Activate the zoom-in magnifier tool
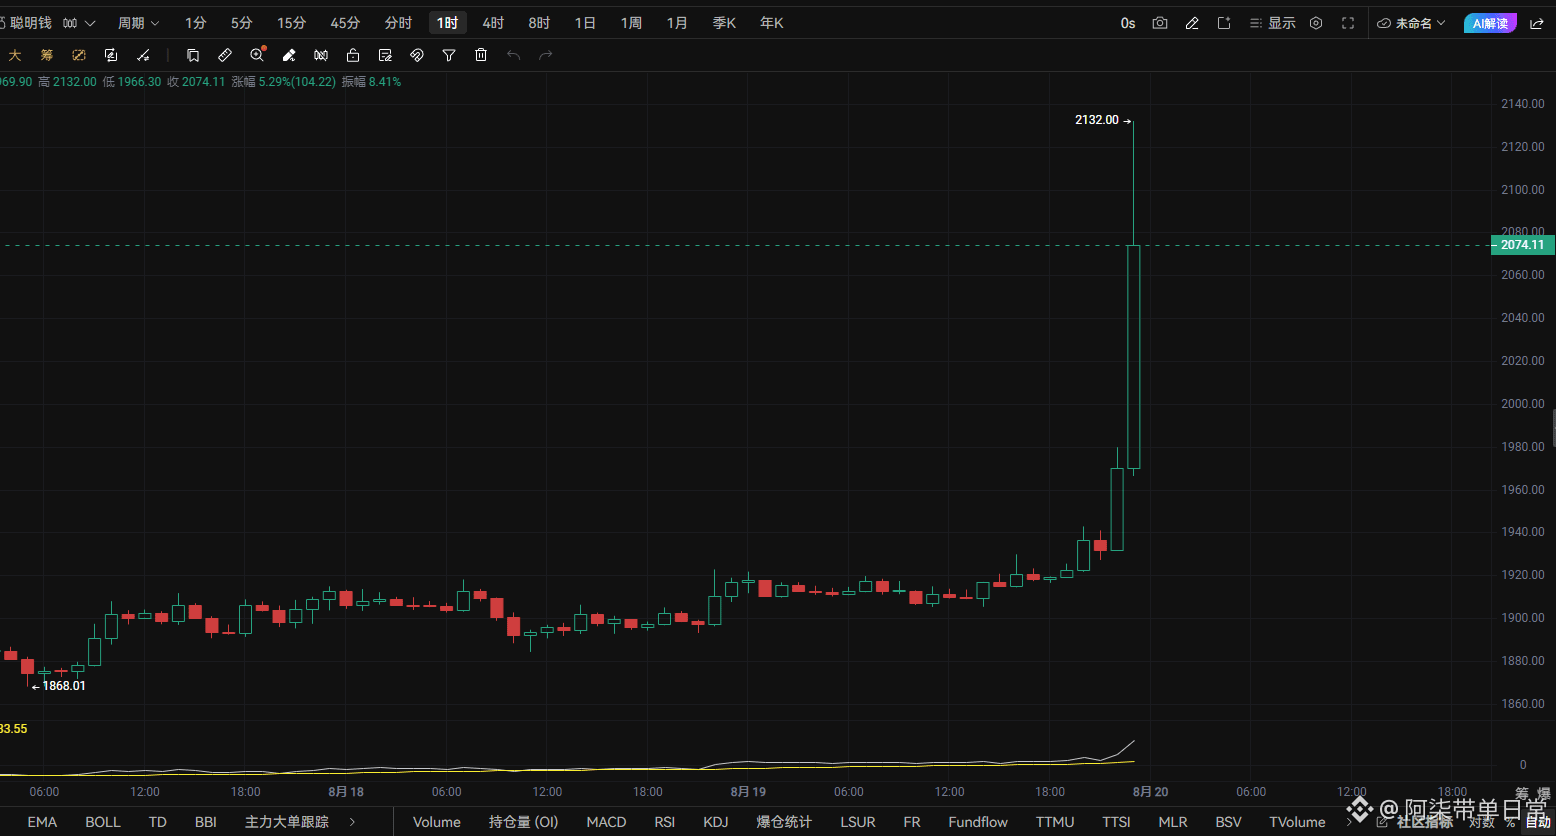The height and width of the screenshot is (836, 1556). coord(257,55)
